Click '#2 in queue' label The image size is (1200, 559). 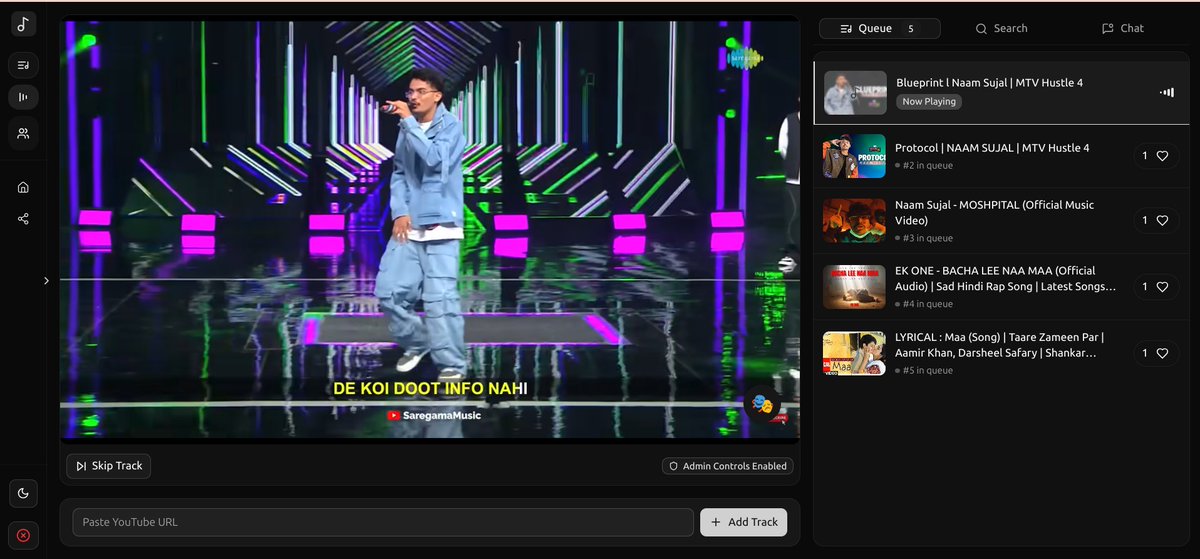pos(928,166)
